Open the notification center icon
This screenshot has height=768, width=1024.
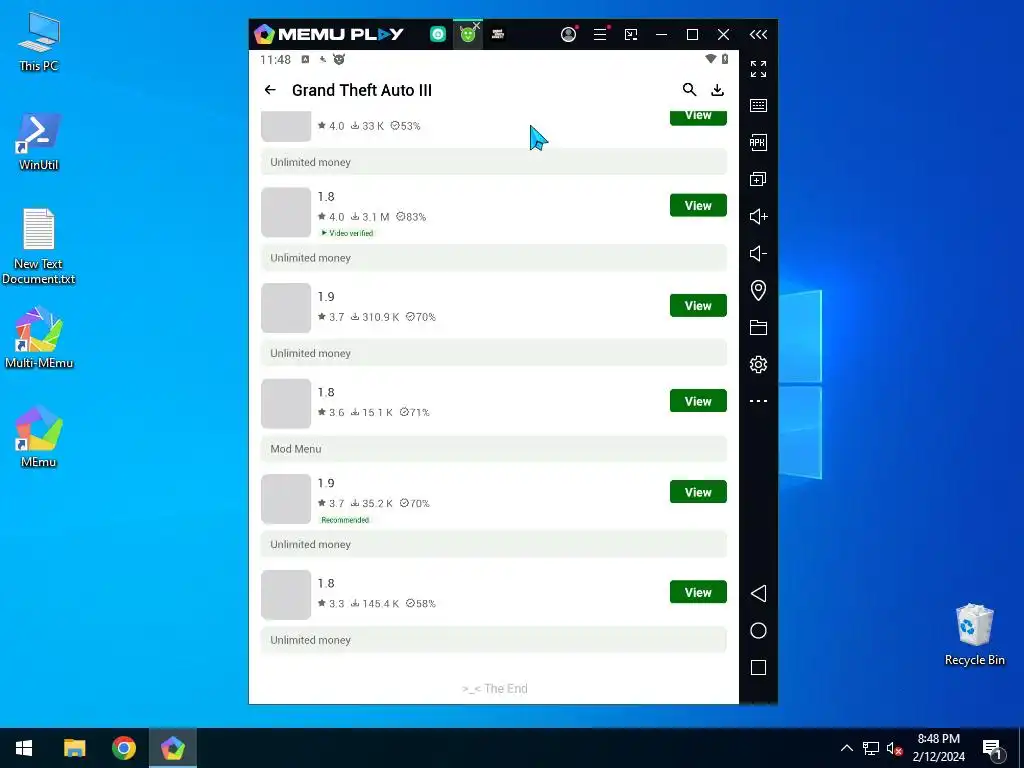992,749
